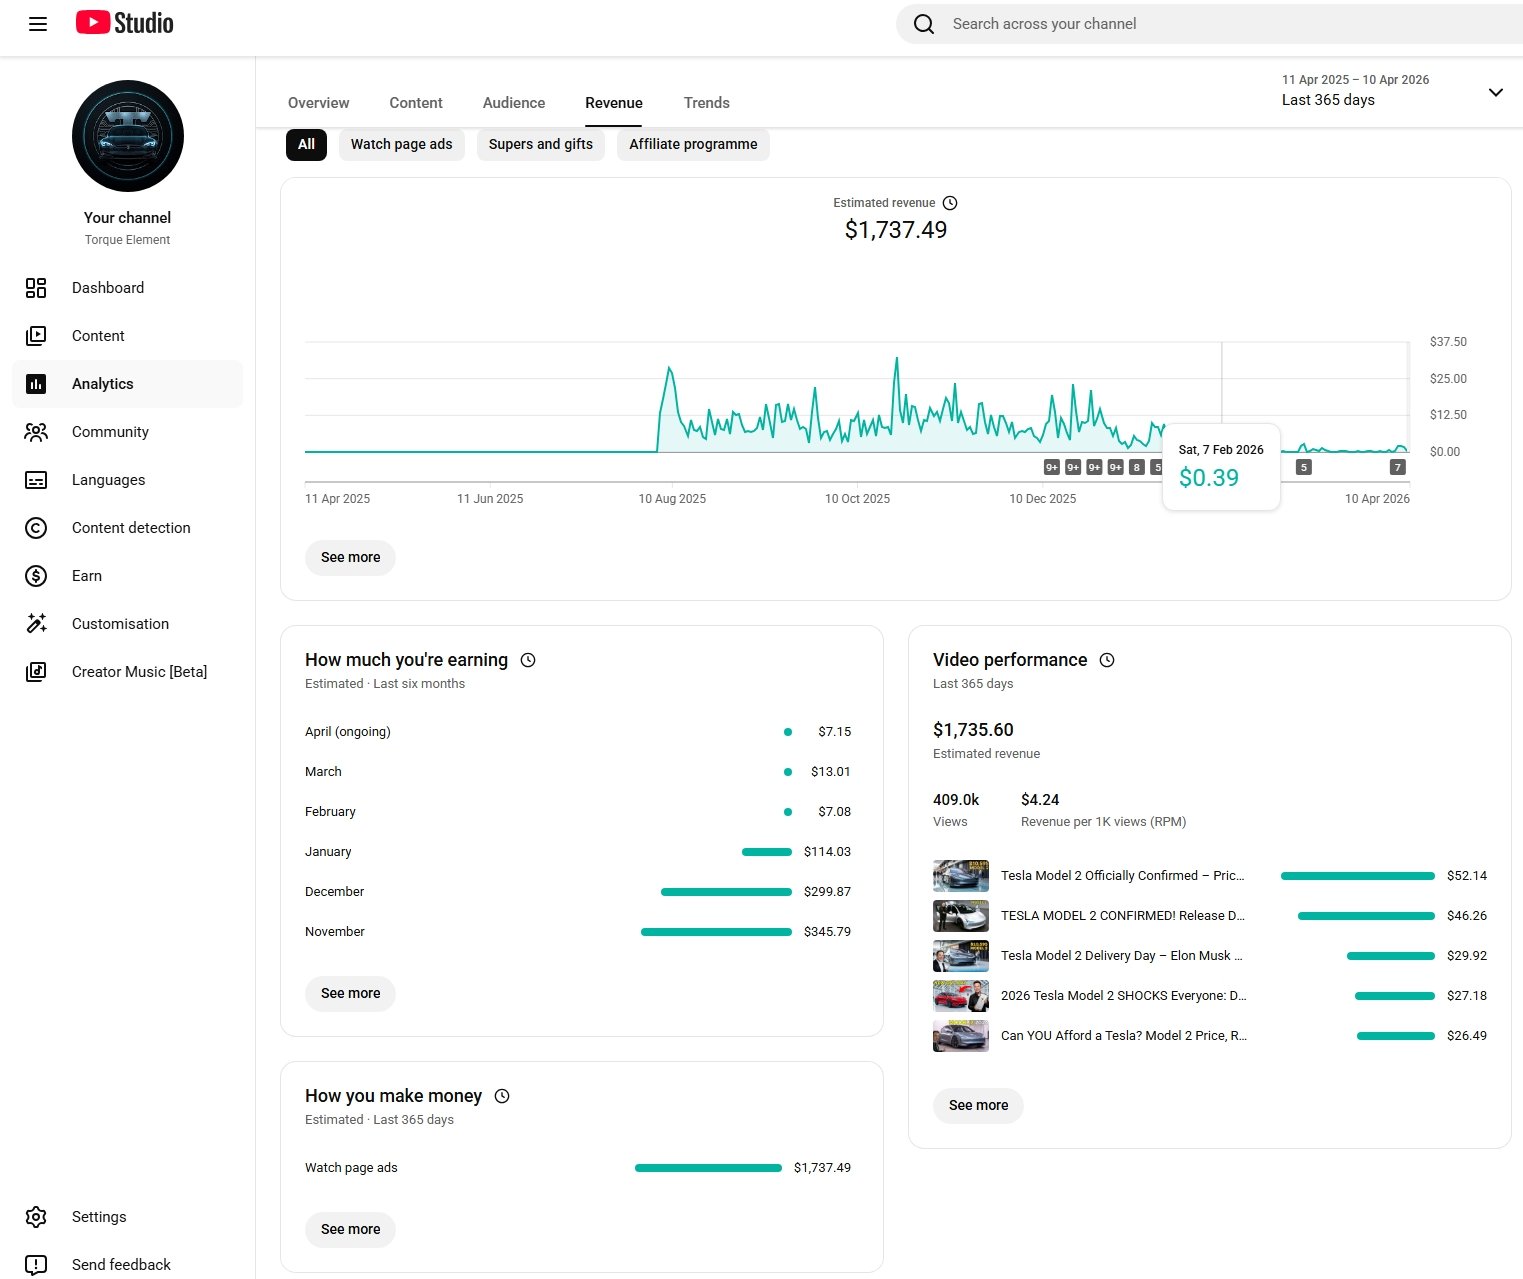Expand See more under revenue chart
Image resolution: width=1523 pixels, height=1279 pixels.
click(x=350, y=557)
